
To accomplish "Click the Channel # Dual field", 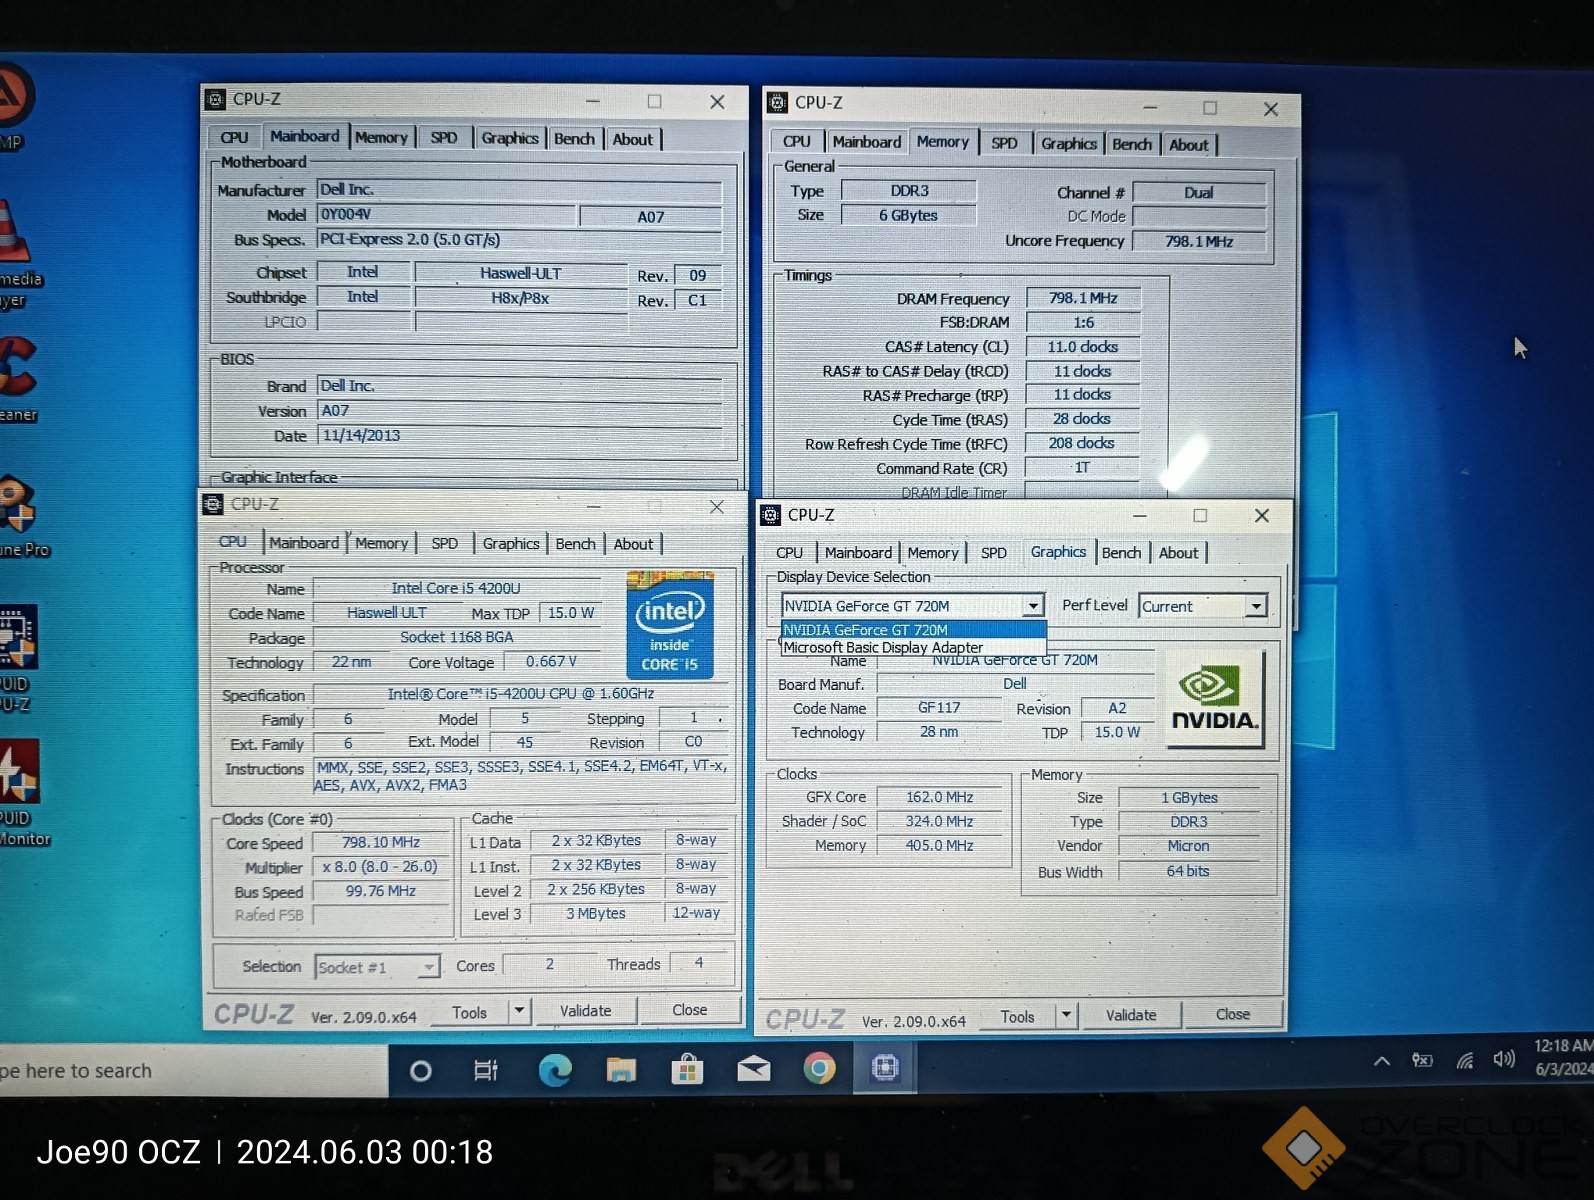I will 1199,192.
